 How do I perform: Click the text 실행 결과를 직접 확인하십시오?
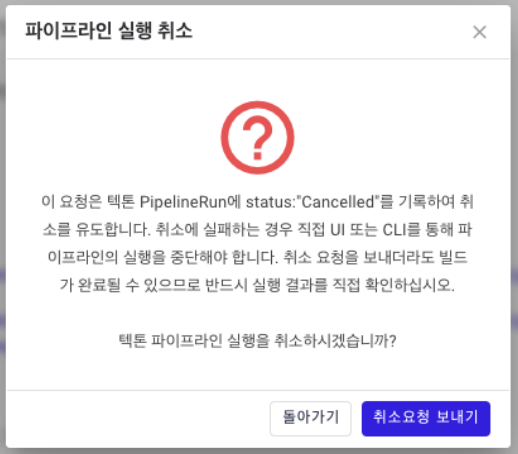pyautogui.click(x=353, y=285)
